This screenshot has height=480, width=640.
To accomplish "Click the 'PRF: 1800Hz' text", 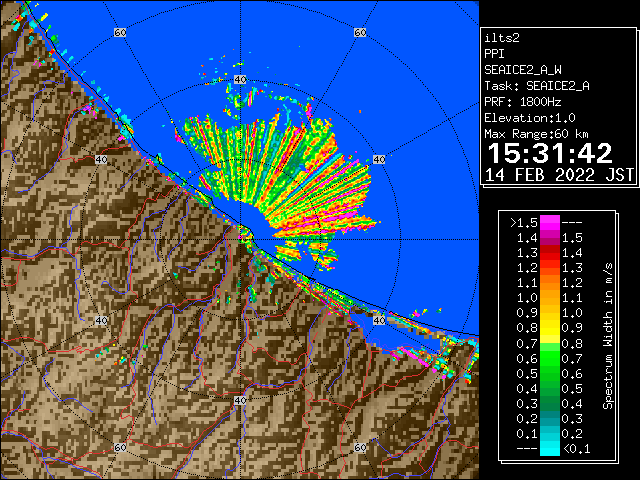I will coord(522,102).
